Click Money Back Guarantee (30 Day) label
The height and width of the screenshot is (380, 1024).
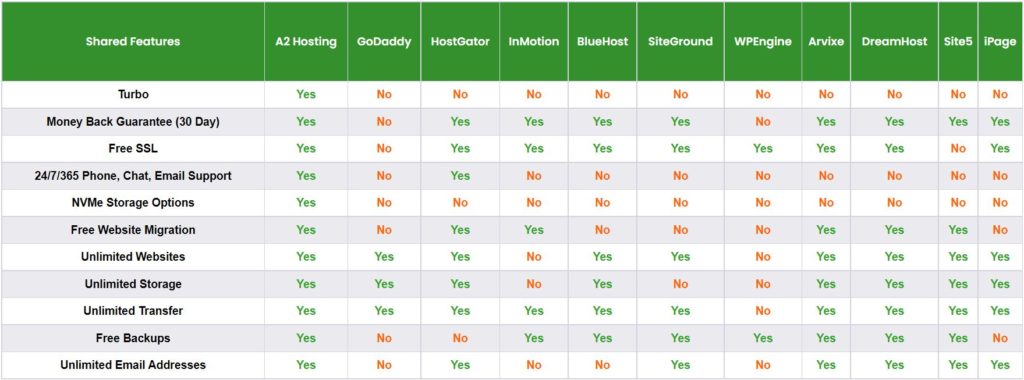tap(133, 121)
